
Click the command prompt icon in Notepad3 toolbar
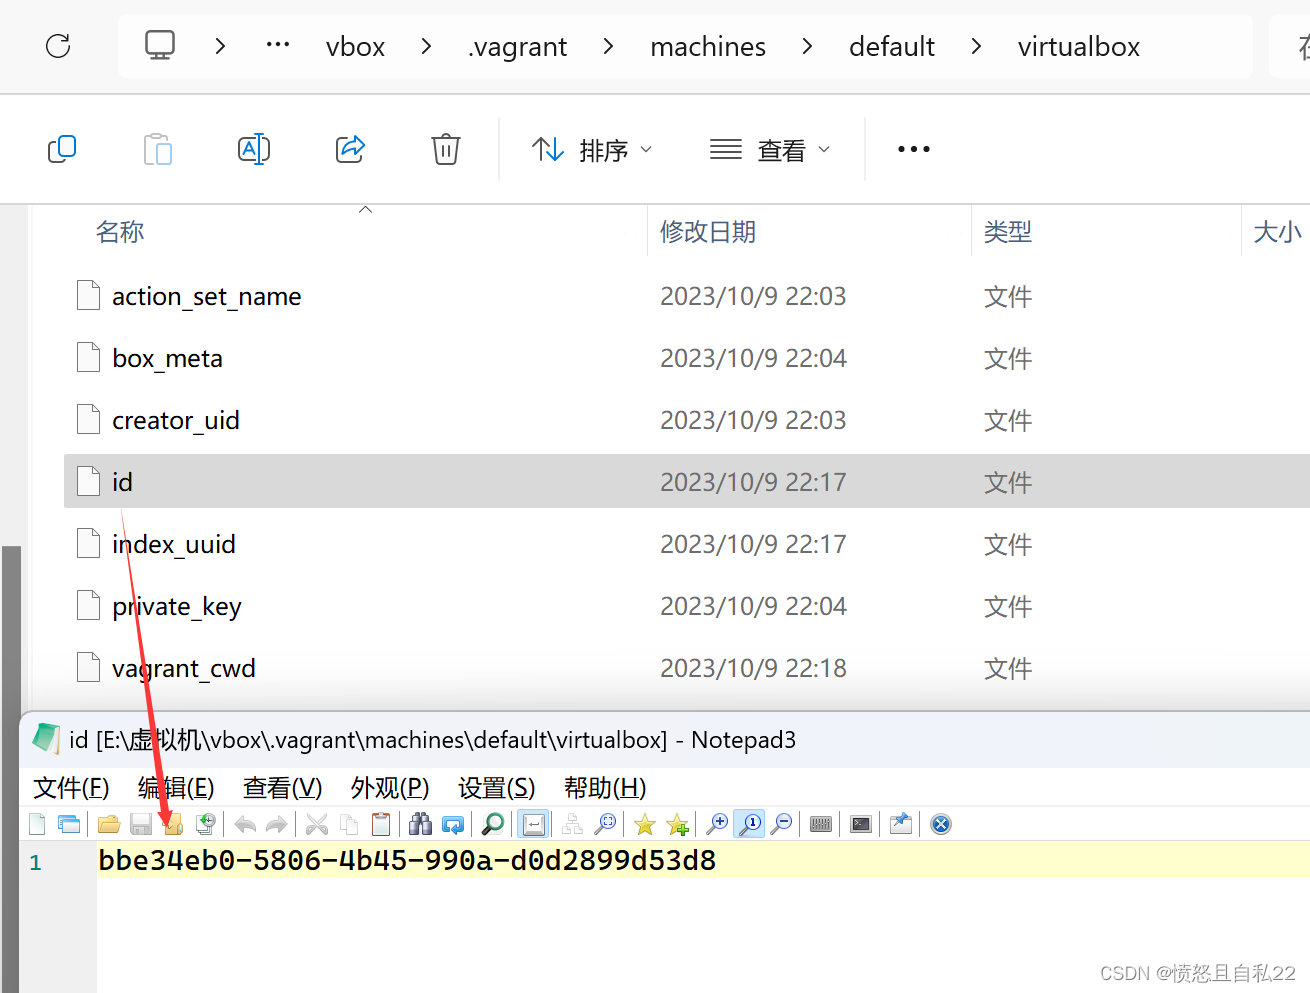point(860,824)
